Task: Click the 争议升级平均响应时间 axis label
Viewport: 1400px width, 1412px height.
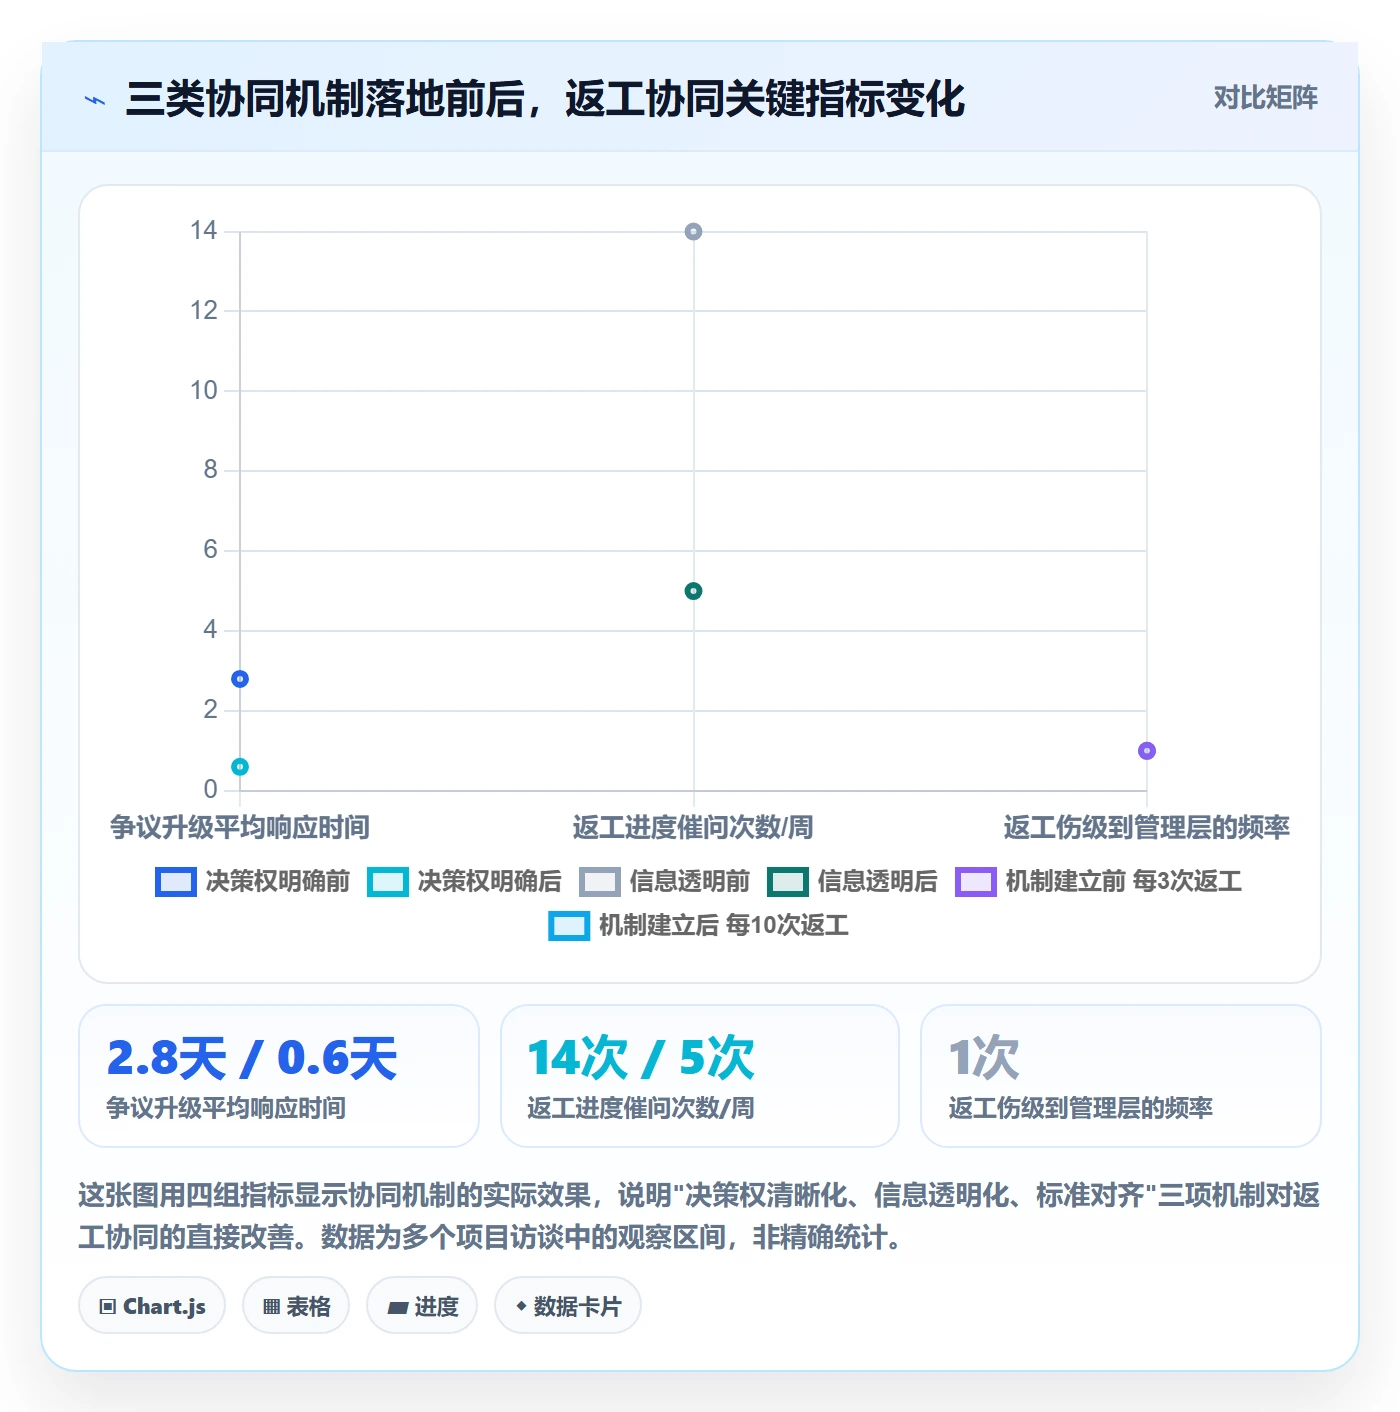Action: [x=240, y=827]
